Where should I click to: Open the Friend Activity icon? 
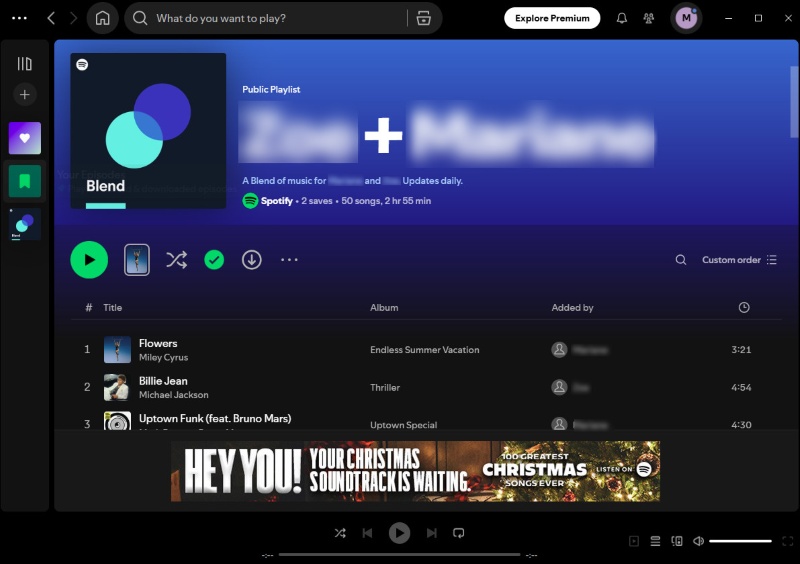coord(648,18)
